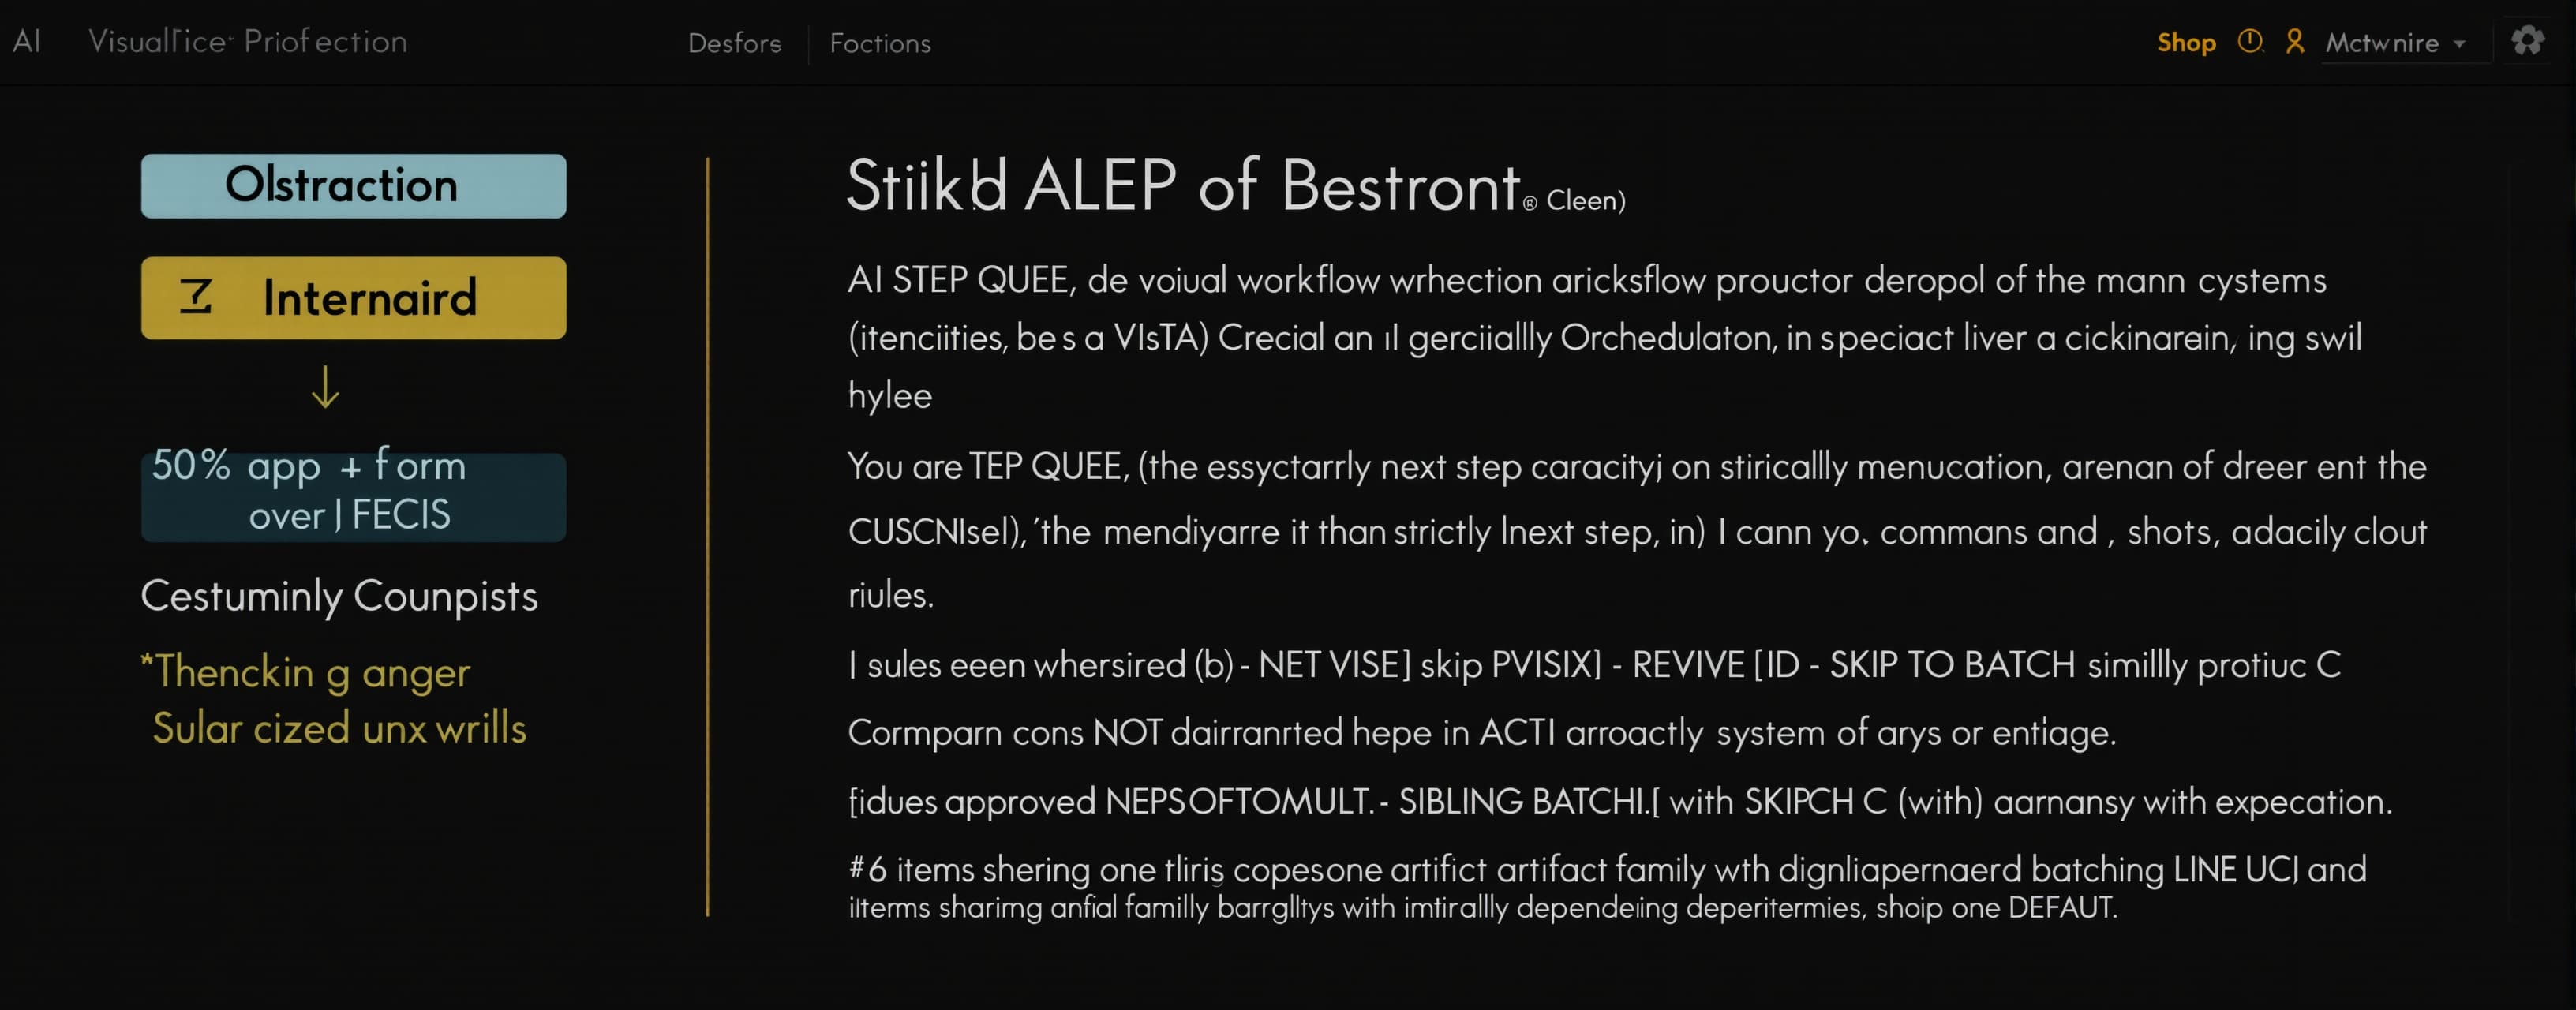The image size is (2576, 1010).
Task: Click the Olstraction button
Action: point(353,186)
